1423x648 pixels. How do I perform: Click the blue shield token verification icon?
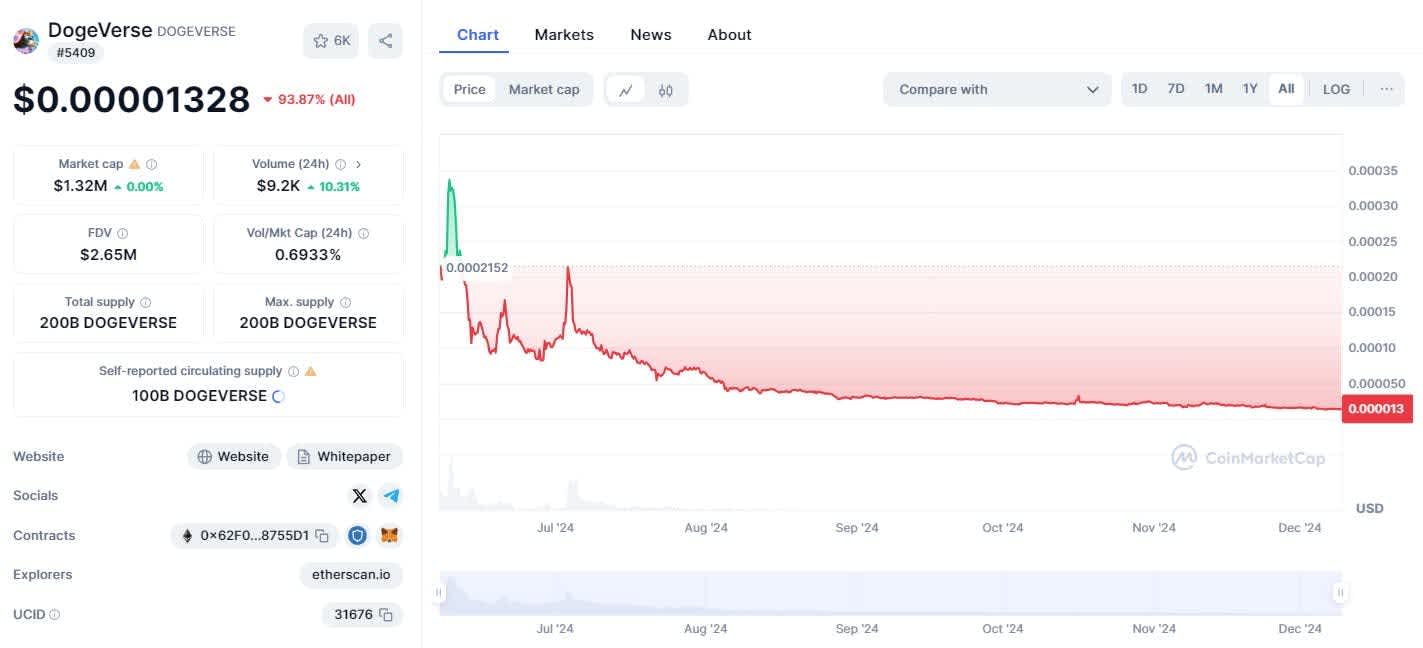[358, 535]
